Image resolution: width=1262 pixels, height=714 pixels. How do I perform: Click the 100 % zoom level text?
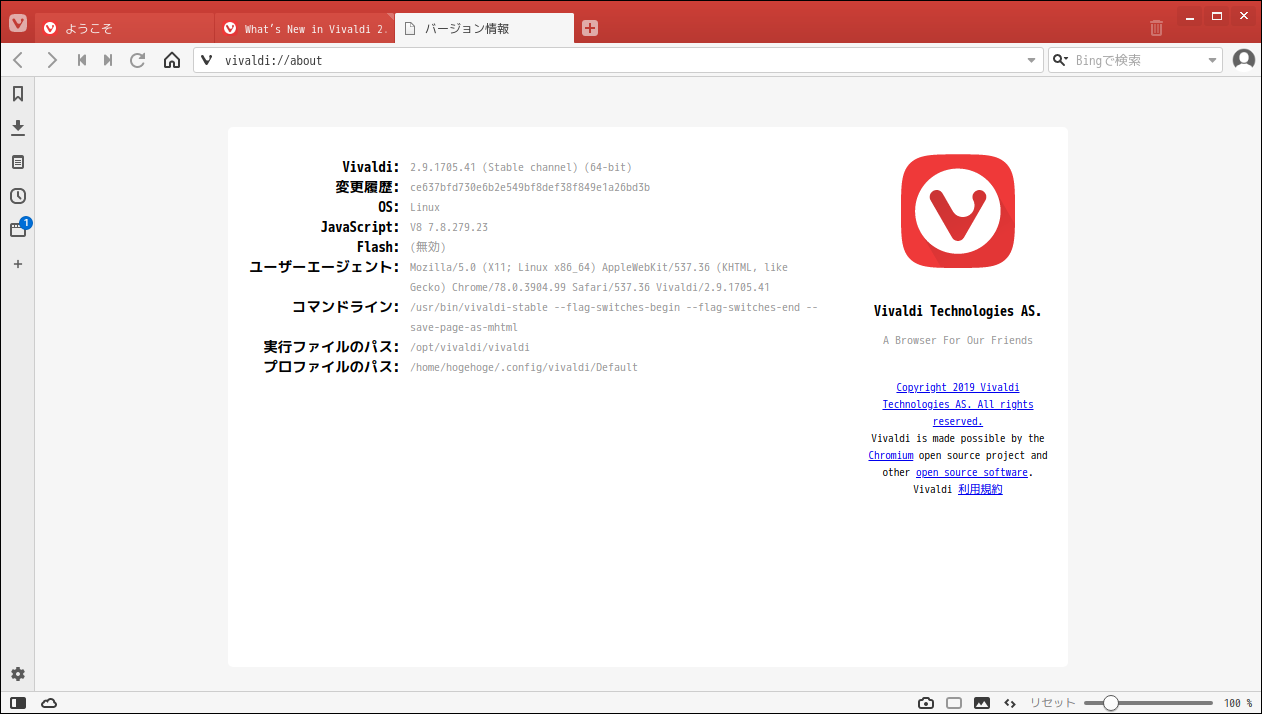1238,703
